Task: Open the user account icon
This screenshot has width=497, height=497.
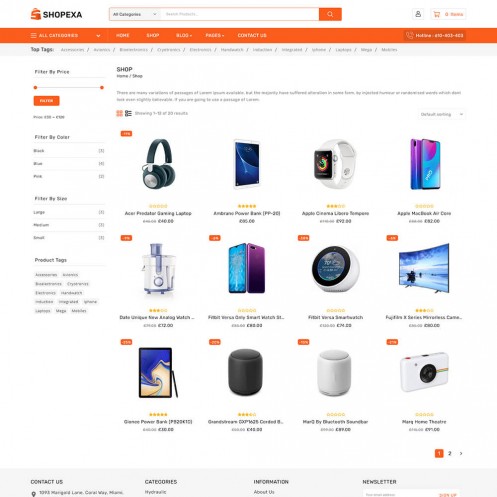Action: point(418,14)
